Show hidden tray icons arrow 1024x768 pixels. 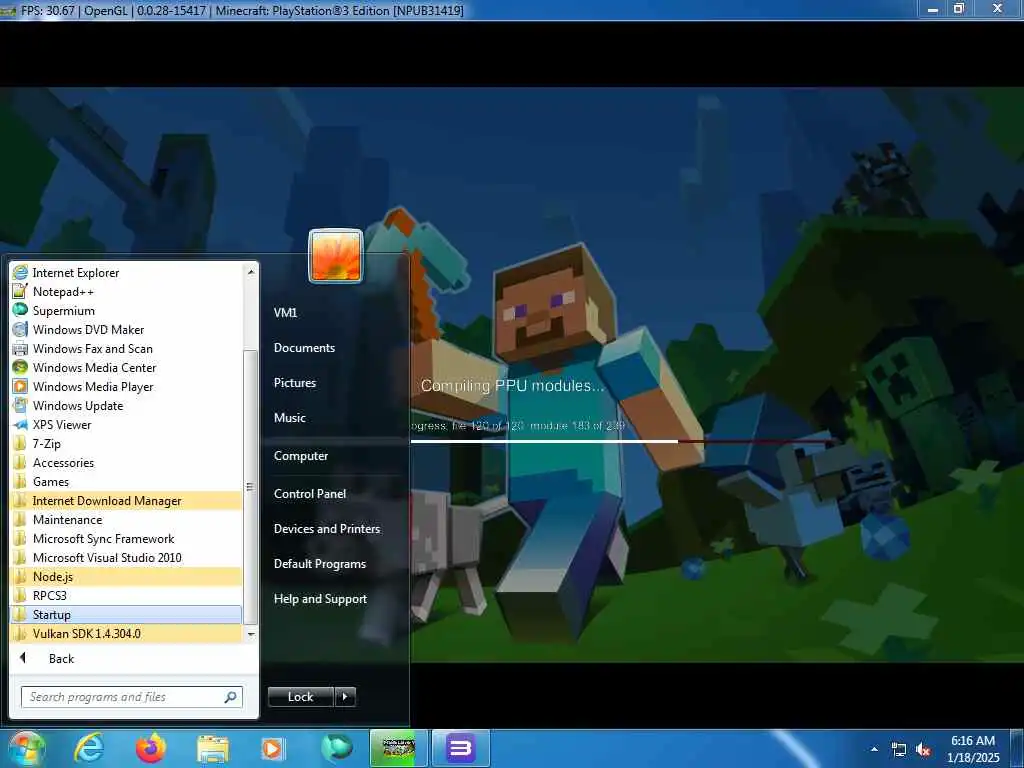click(874, 749)
